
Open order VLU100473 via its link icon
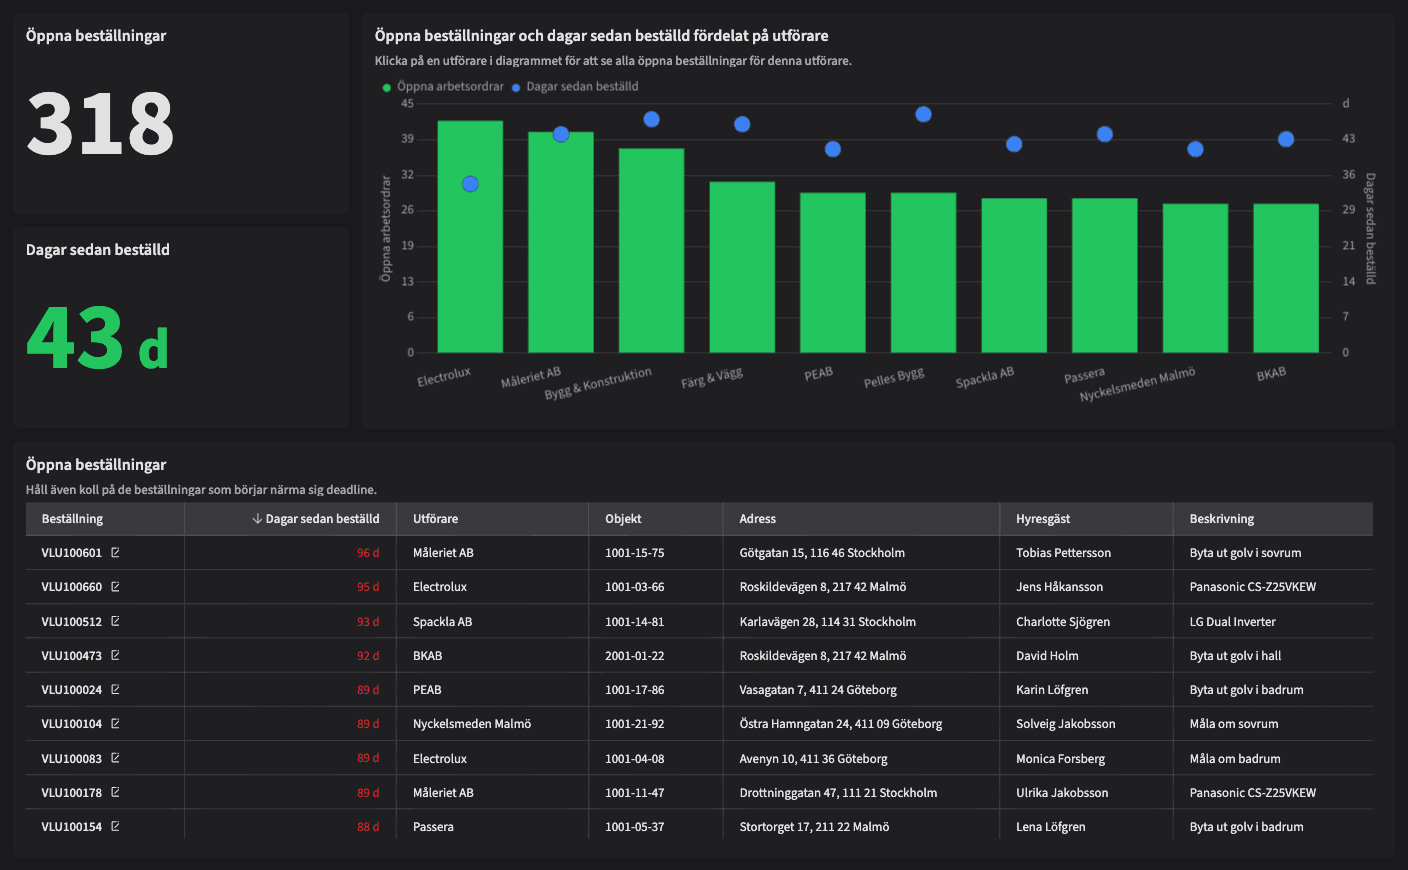click(x=115, y=655)
